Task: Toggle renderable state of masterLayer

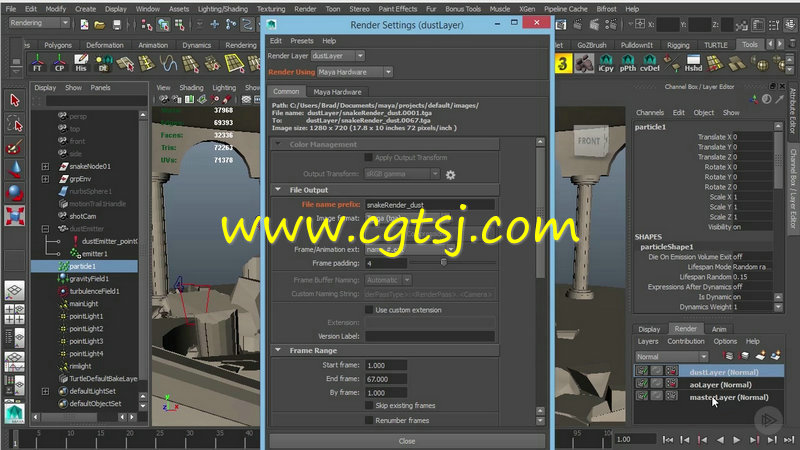Action: tap(642, 396)
